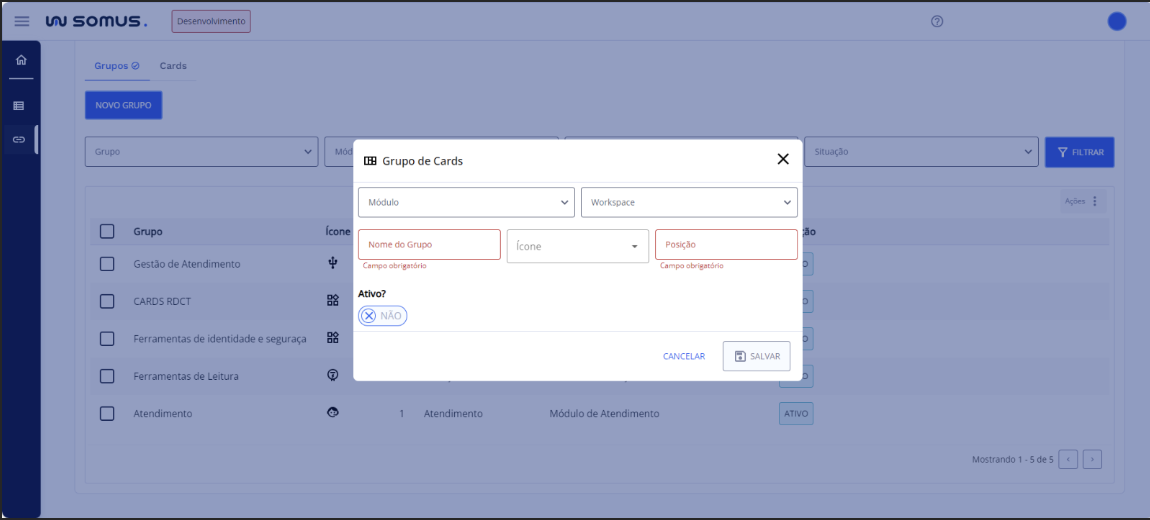Viewport: 1150px width, 520px height.
Task: Click the home icon in the sidebar
Action: tap(20, 60)
